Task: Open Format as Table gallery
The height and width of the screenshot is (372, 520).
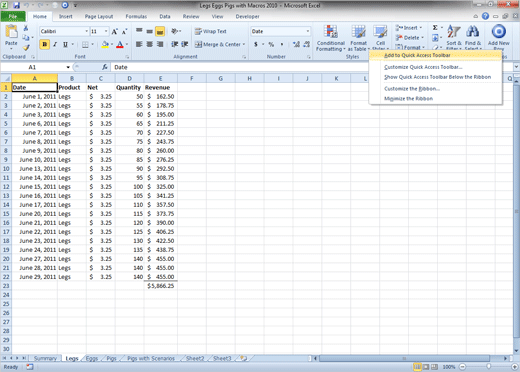Action: (x=358, y=38)
